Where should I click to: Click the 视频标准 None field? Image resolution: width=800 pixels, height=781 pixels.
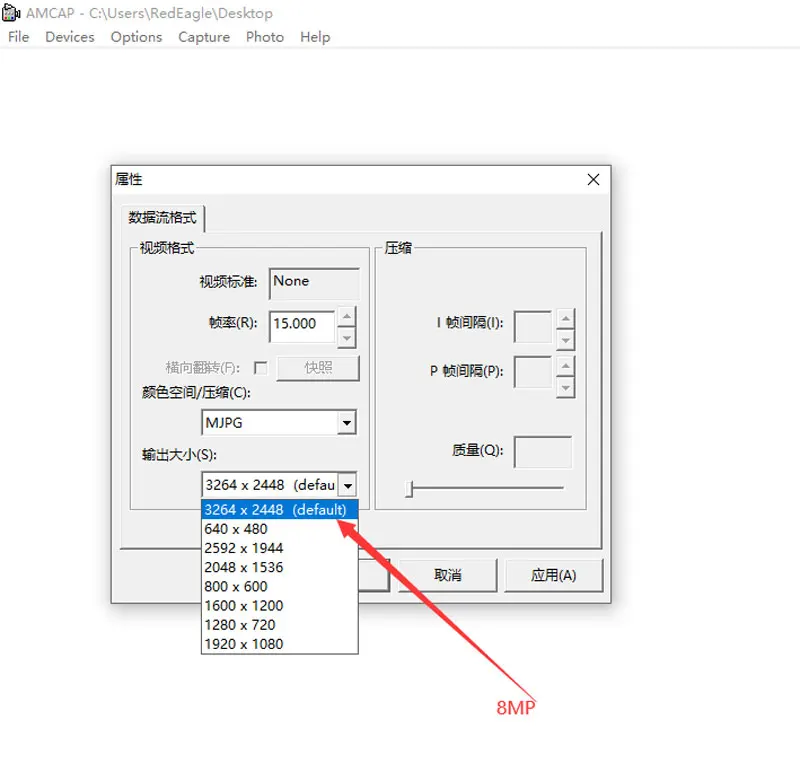(x=314, y=284)
